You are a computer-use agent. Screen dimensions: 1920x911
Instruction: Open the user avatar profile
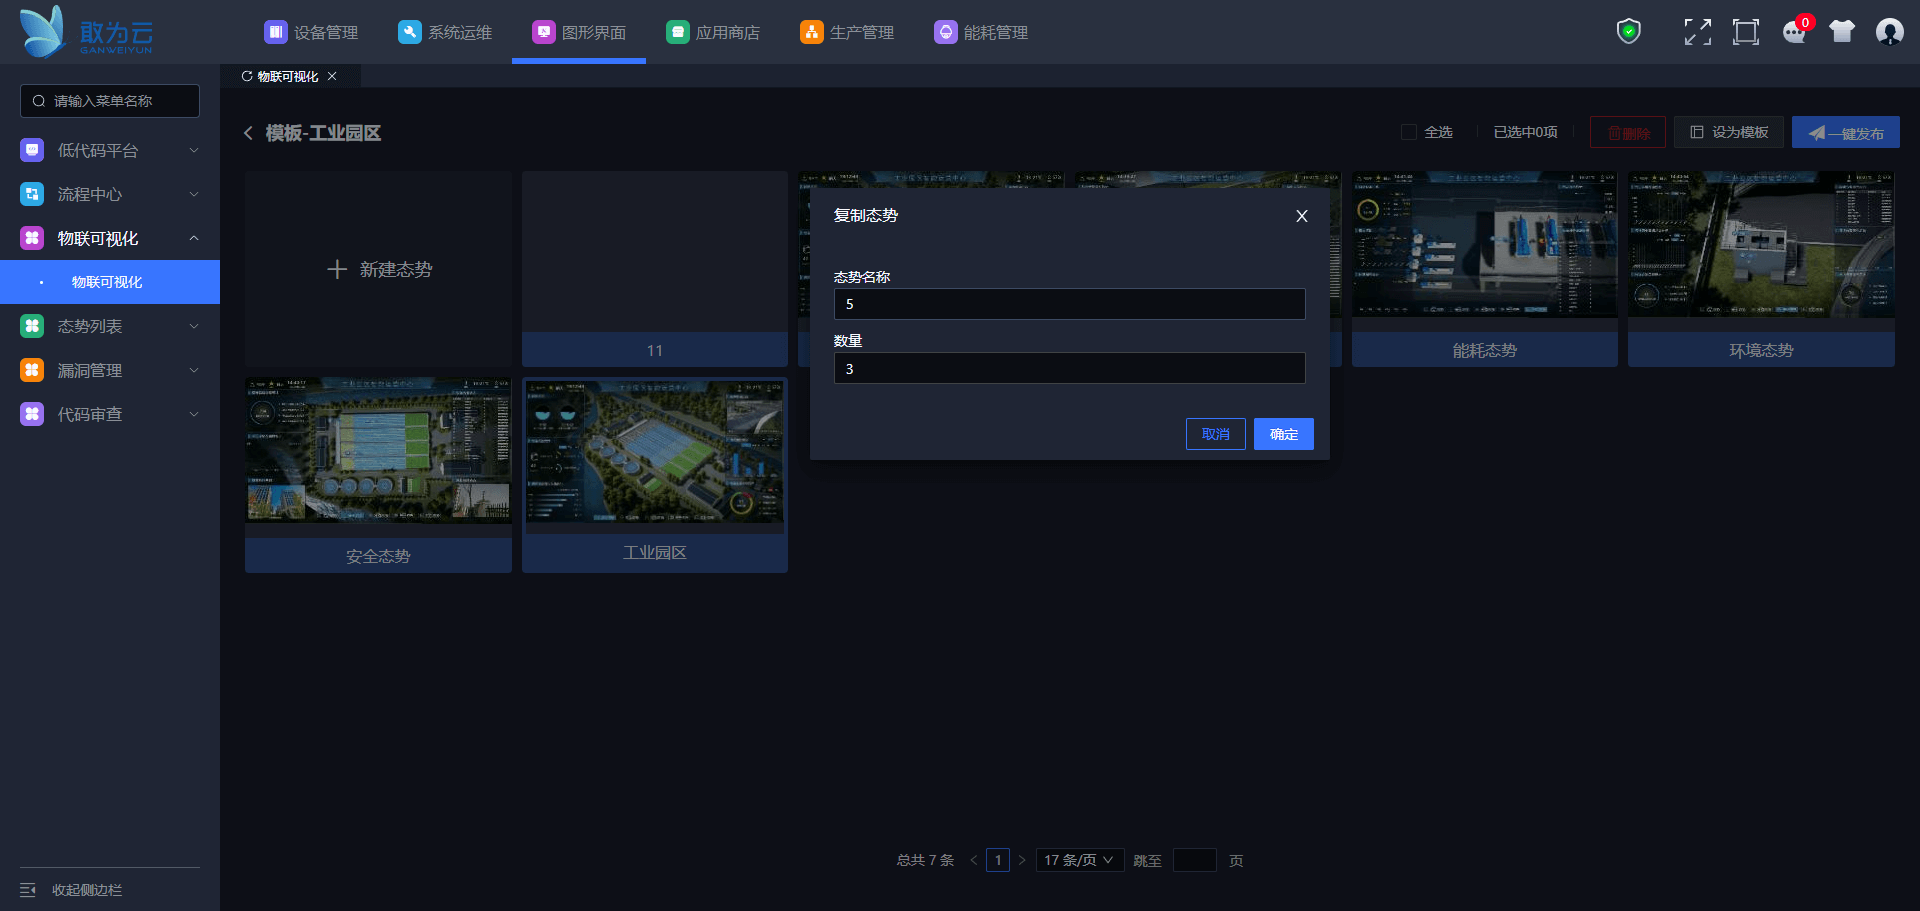click(1890, 32)
